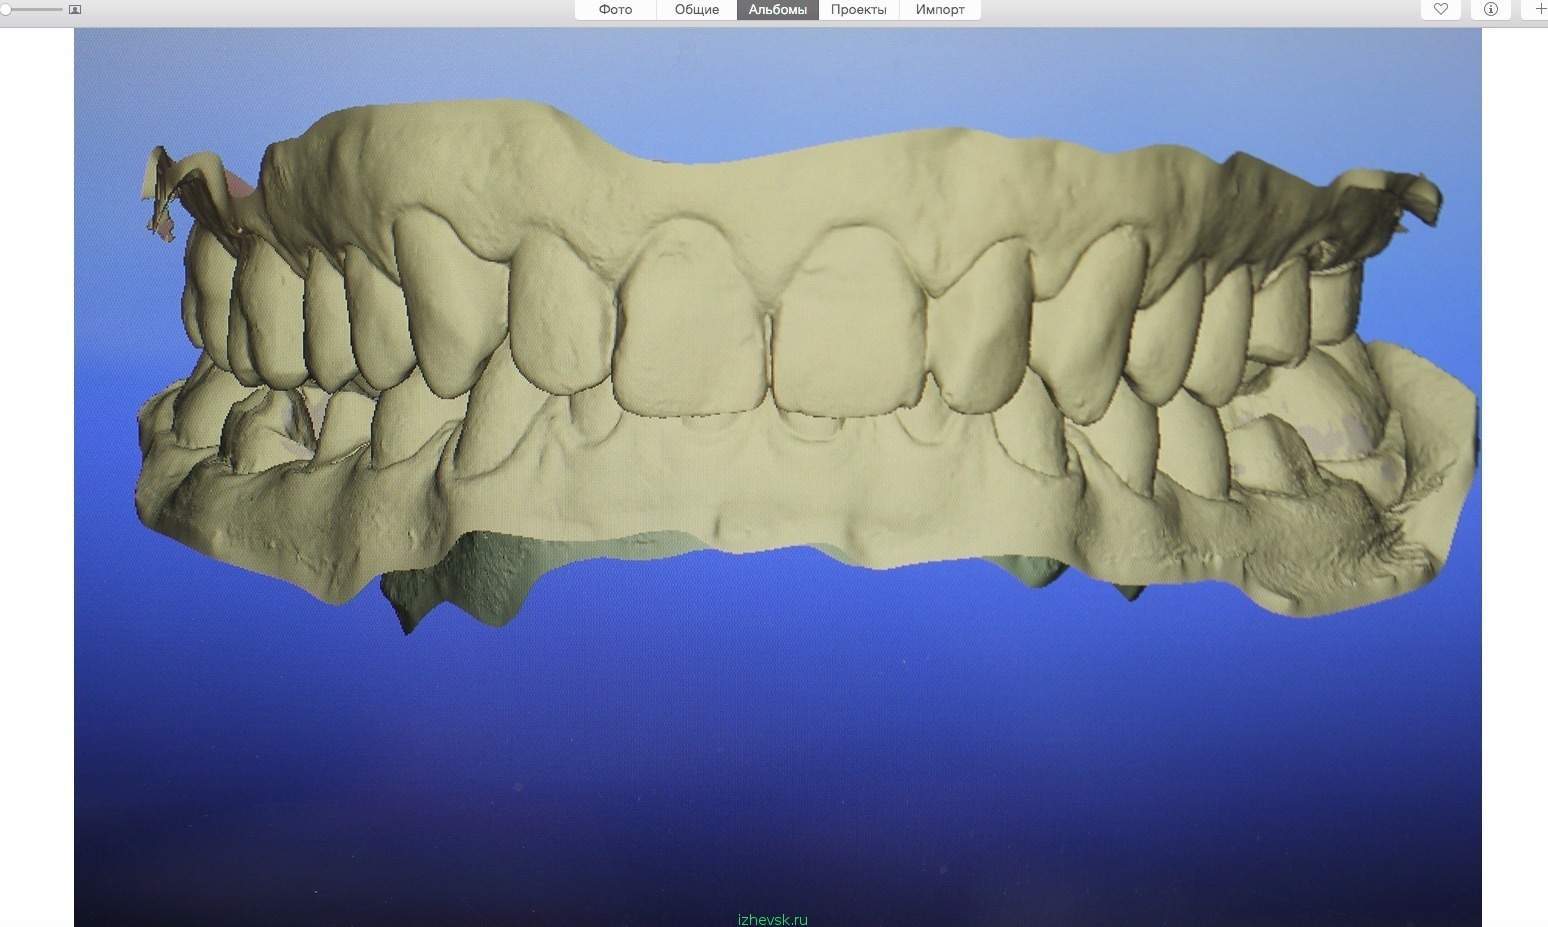The height and width of the screenshot is (927, 1548).
Task: Select the Альбомы tab
Action: [777, 10]
